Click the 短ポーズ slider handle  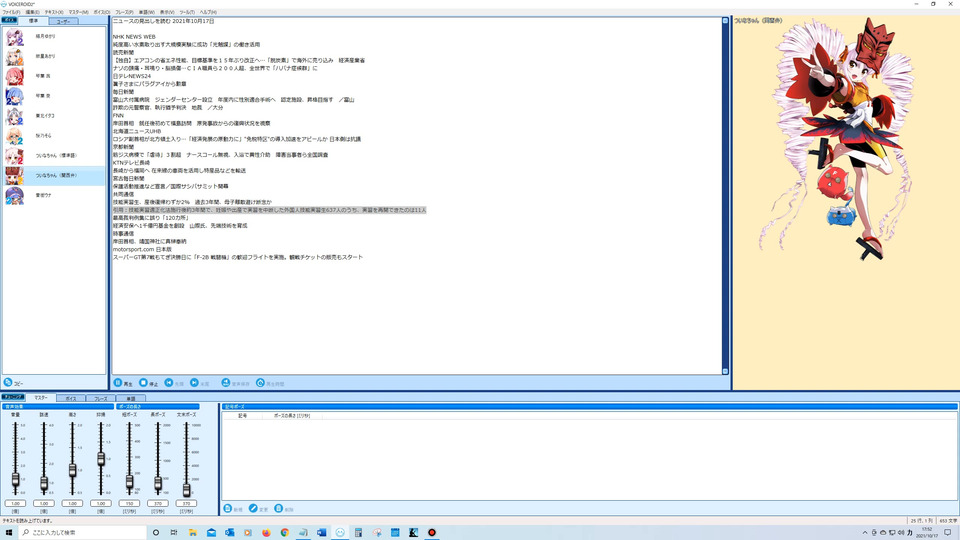(x=129, y=482)
